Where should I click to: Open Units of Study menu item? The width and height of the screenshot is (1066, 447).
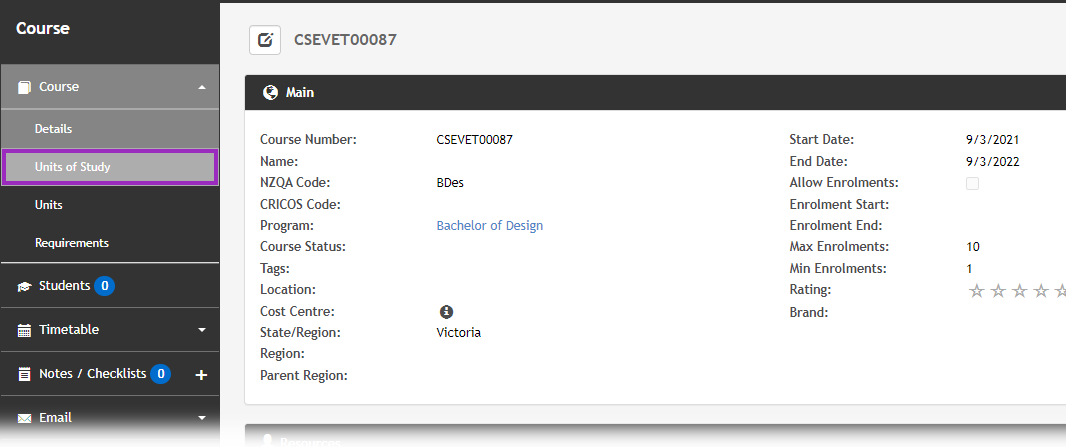tap(109, 167)
